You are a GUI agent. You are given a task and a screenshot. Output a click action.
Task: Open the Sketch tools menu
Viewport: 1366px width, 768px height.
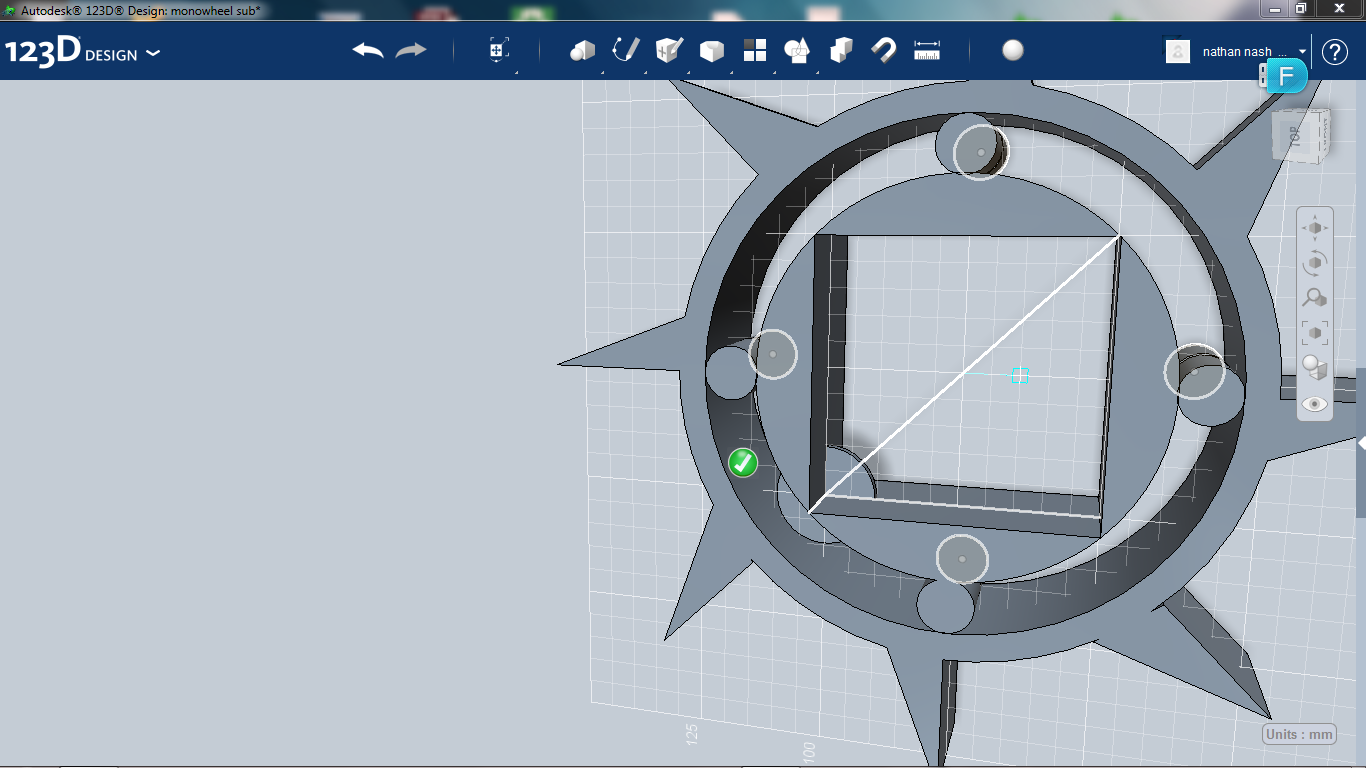point(626,50)
